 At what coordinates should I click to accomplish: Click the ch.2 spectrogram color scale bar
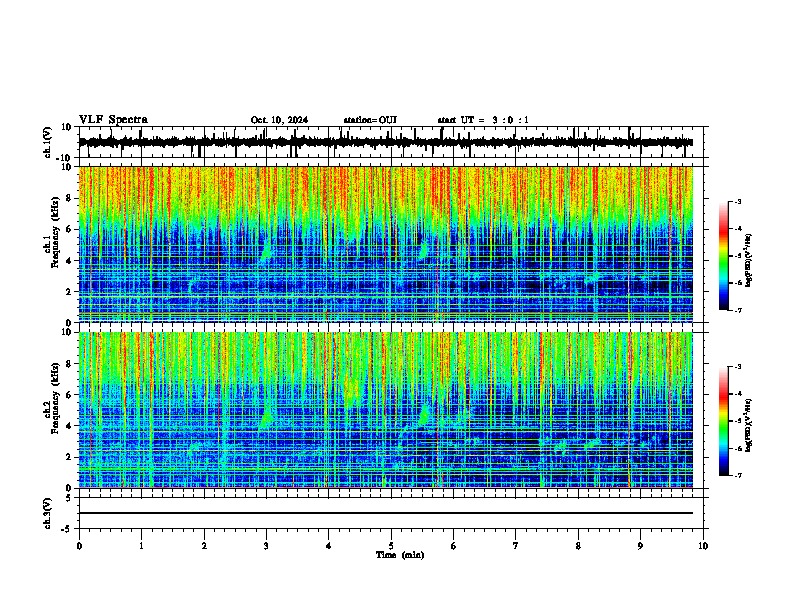click(723, 421)
